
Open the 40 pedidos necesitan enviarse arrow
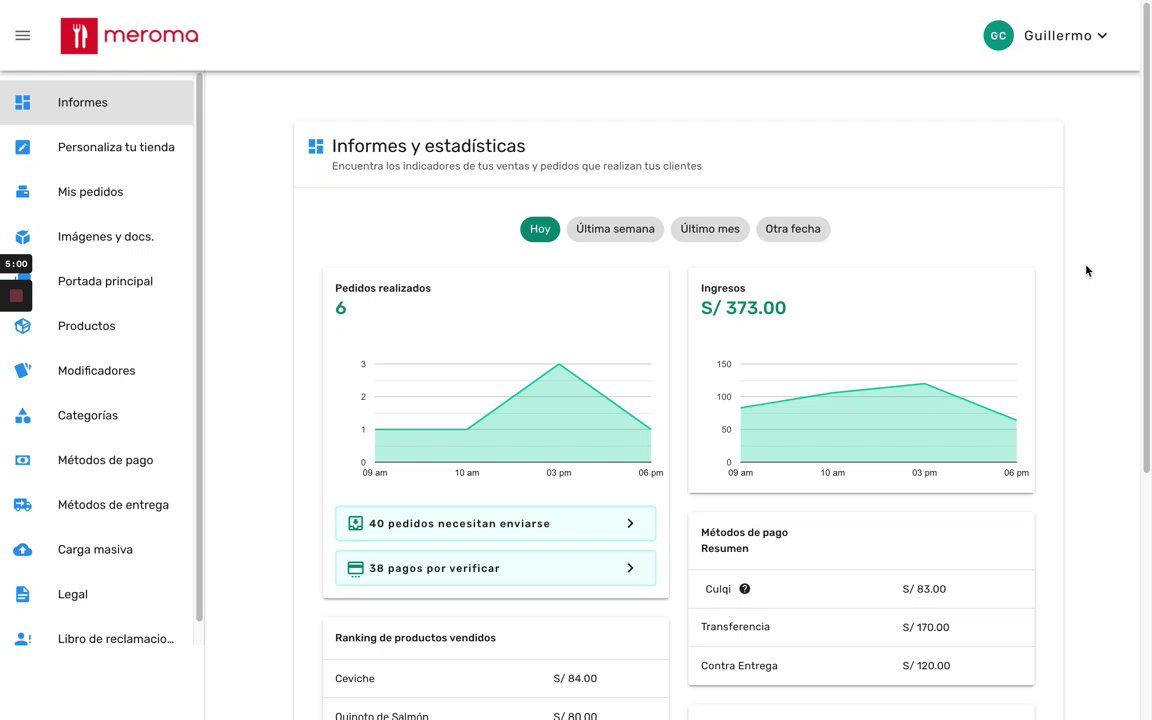click(x=630, y=523)
